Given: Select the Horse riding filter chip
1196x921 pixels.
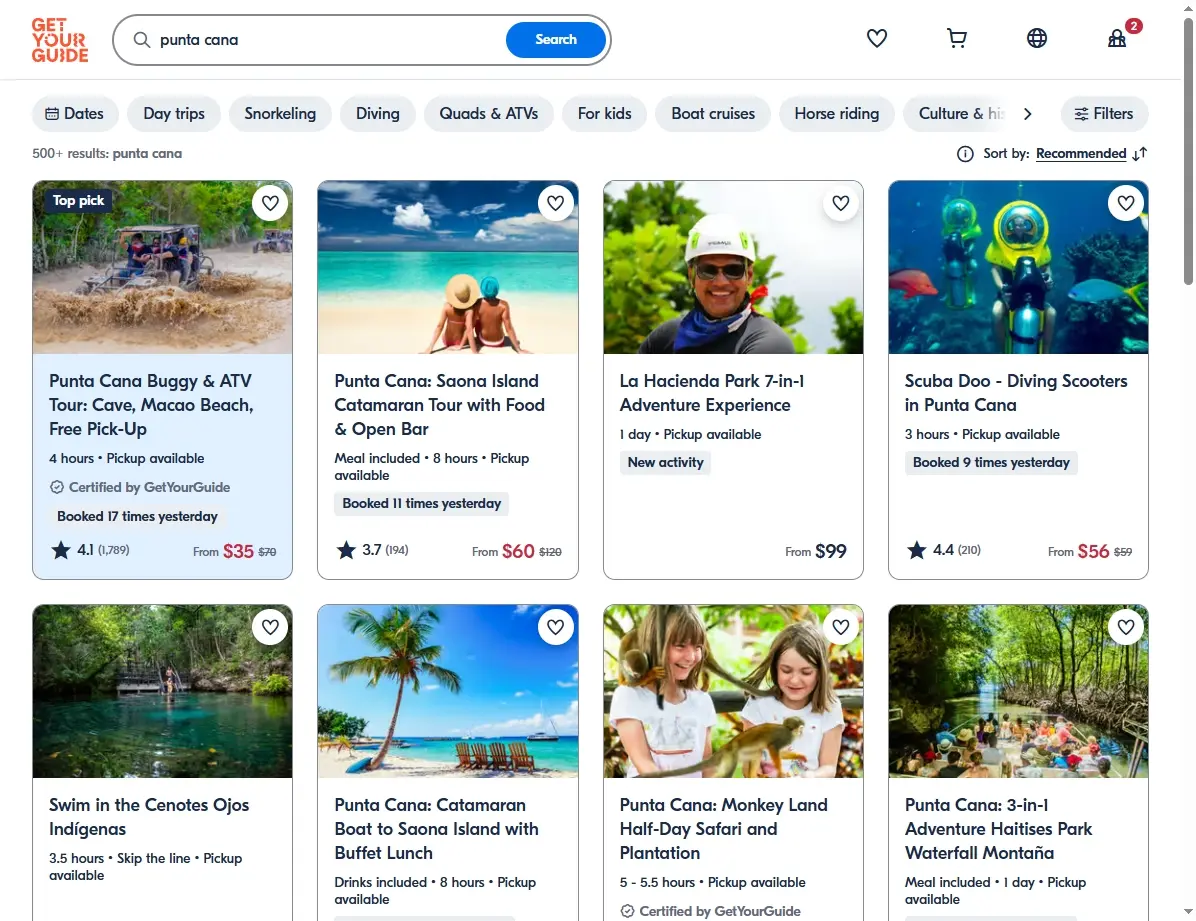Looking at the screenshot, I should point(837,114).
